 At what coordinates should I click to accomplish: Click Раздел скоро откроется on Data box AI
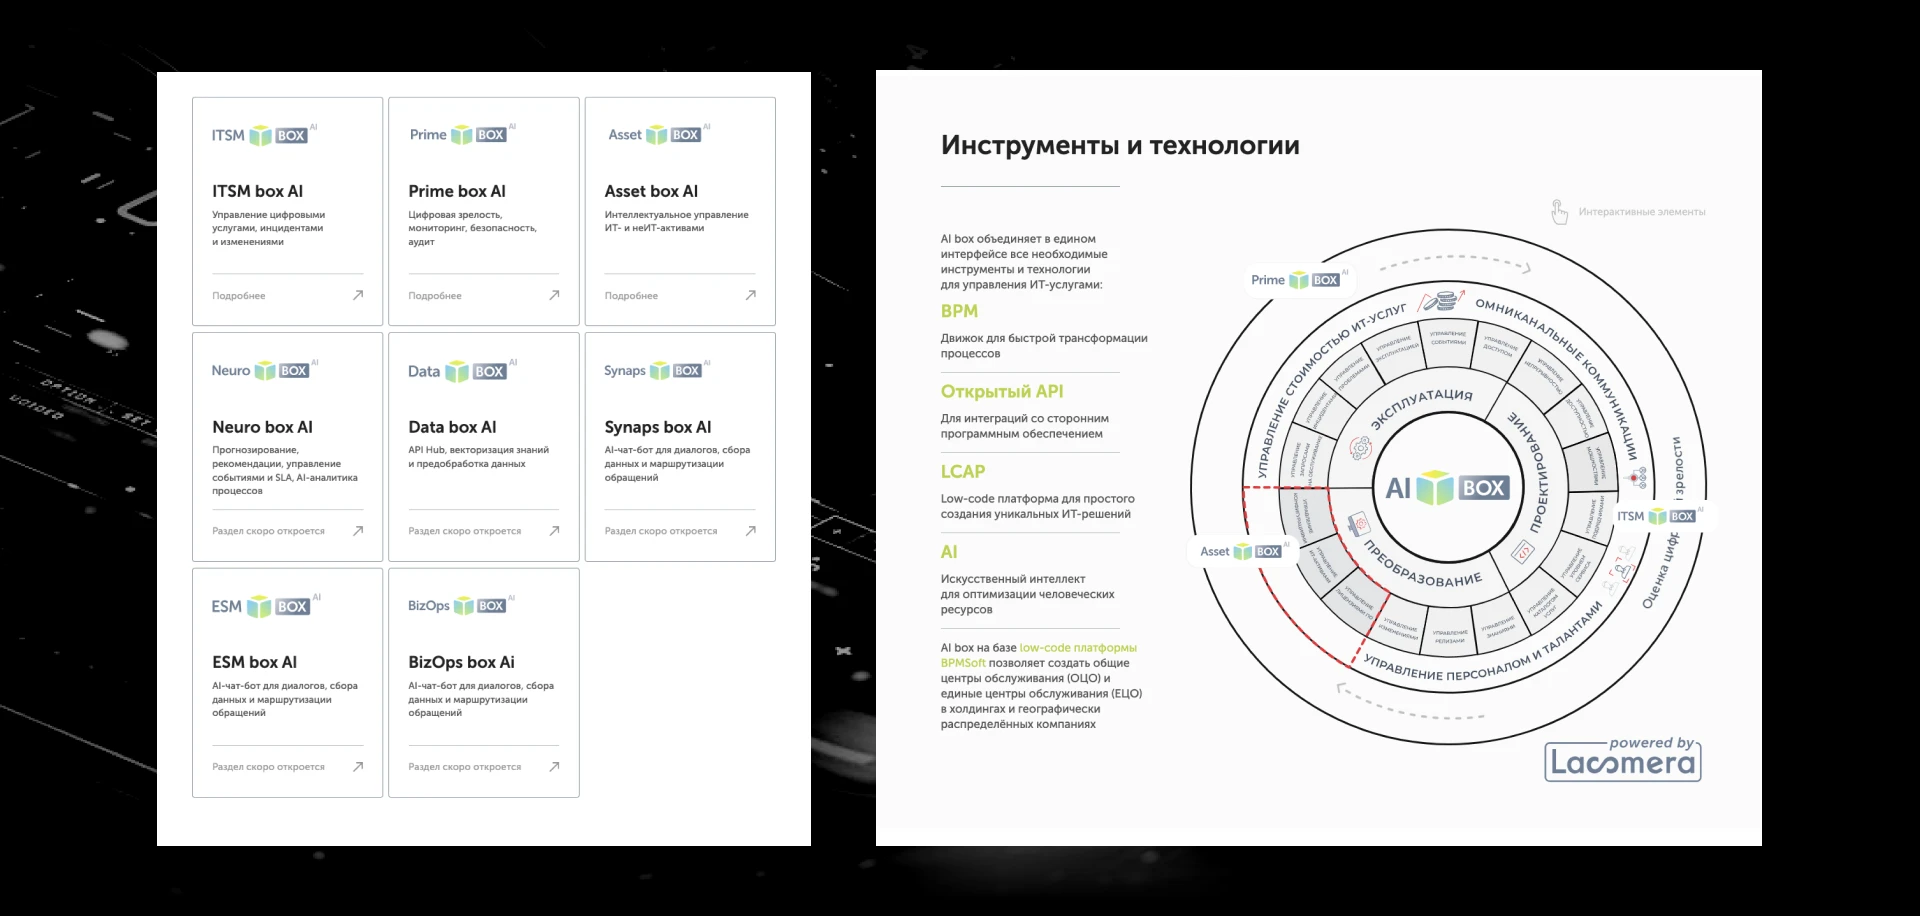464,530
